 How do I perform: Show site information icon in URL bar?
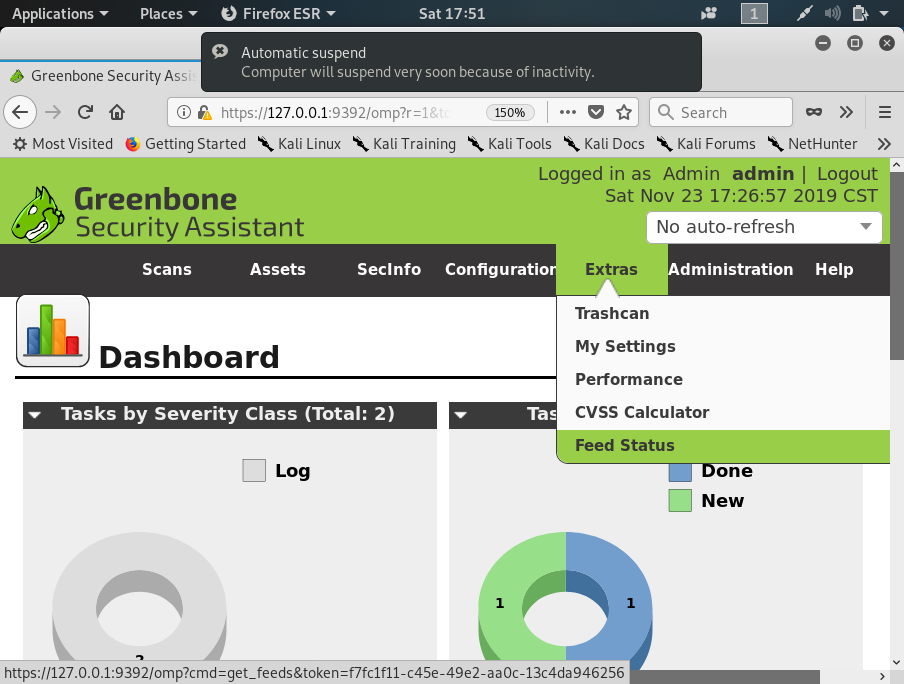[x=183, y=112]
